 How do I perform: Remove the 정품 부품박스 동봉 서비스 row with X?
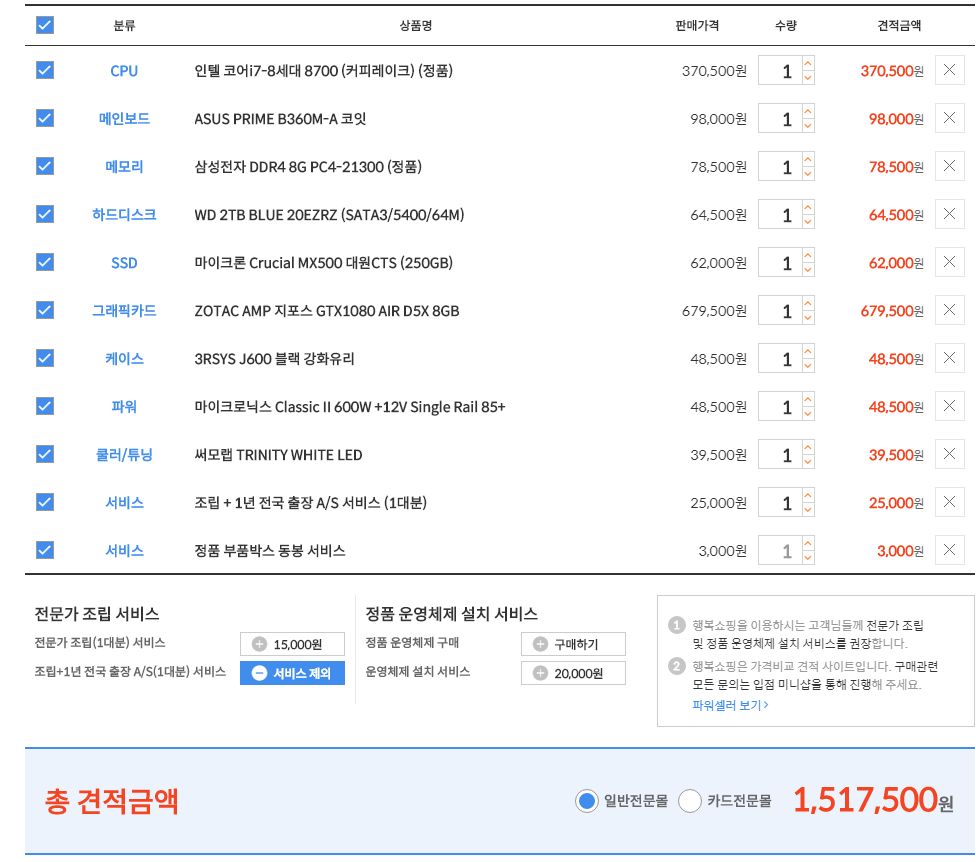tap(949, 550)
